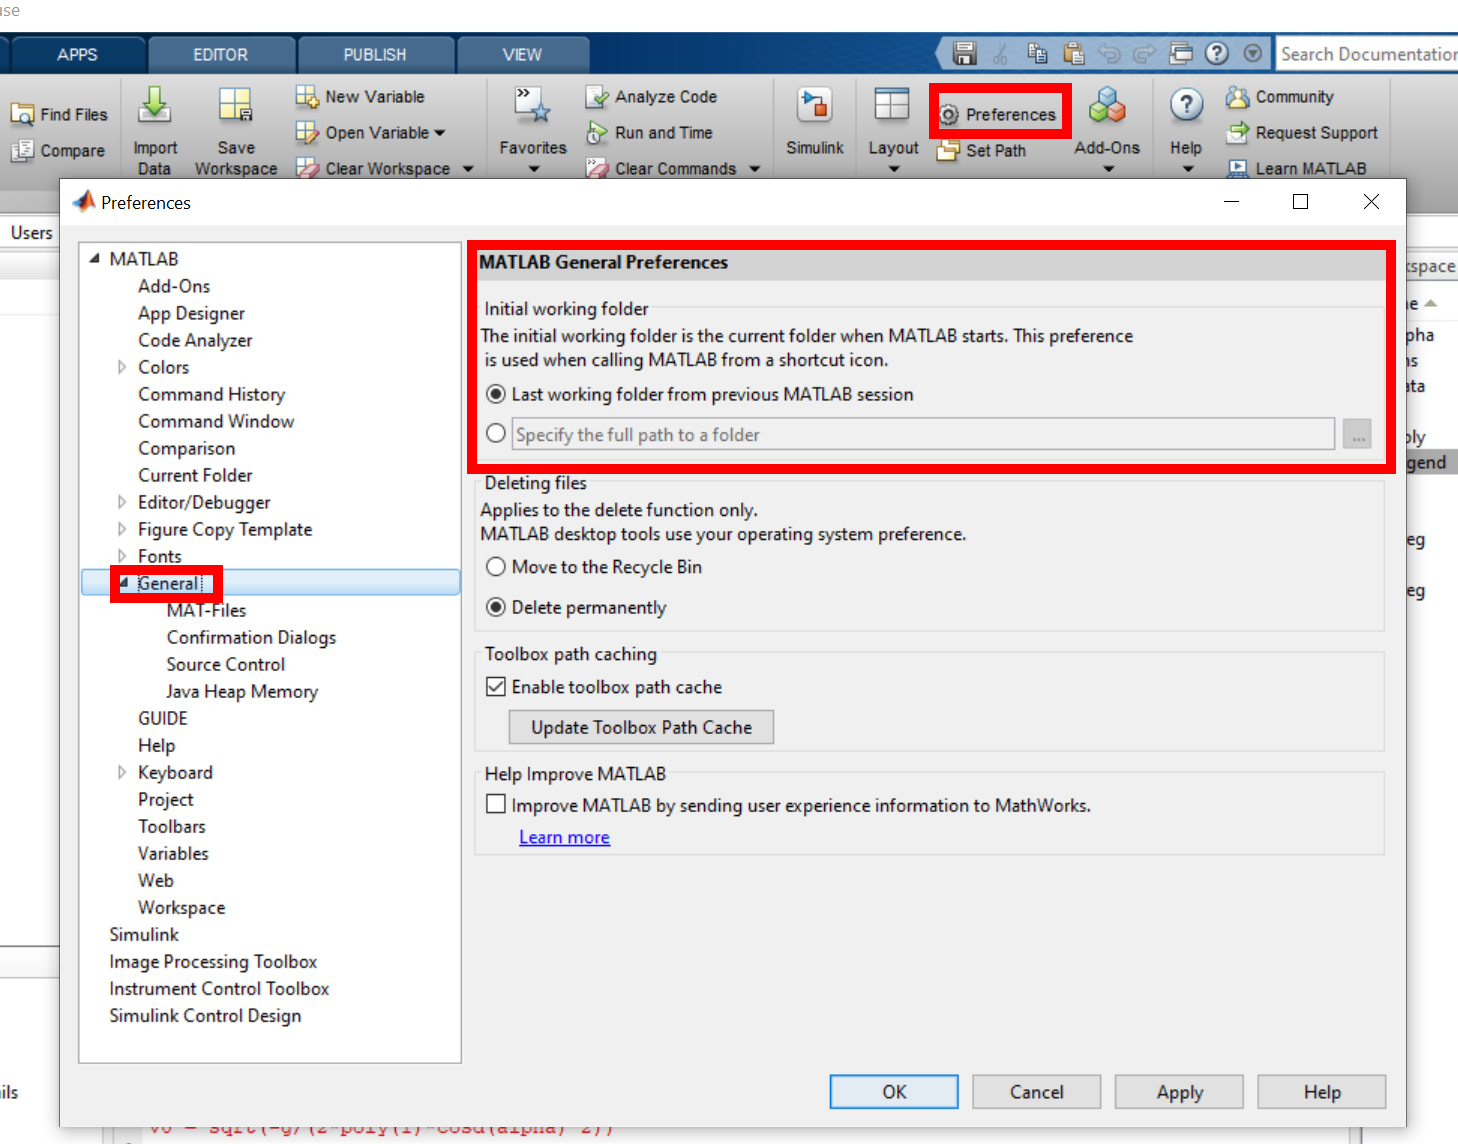Click the Help question mark icon
This screenshot has width=1458, height=1144.
coord(1186,104)
